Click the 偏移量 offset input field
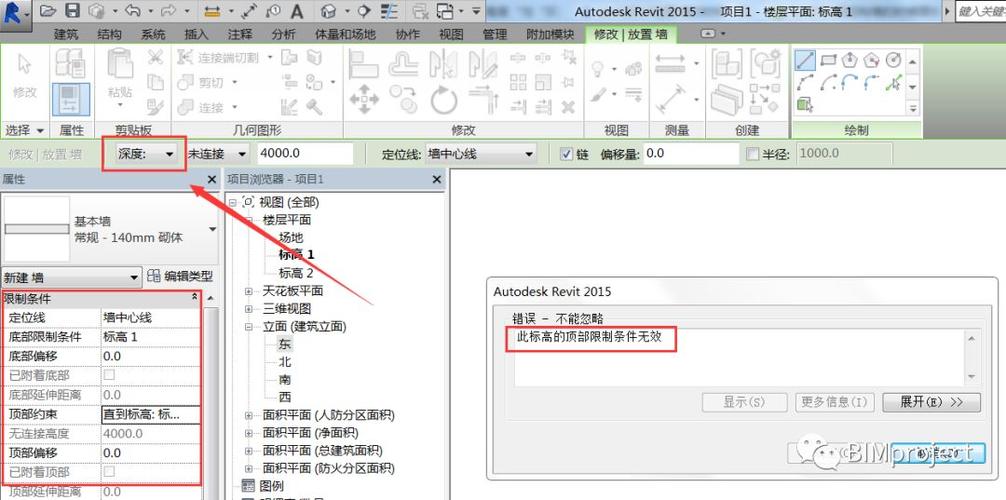This screenshot has height=500, width=1006. pyautogui.click(x=692, y=153)
